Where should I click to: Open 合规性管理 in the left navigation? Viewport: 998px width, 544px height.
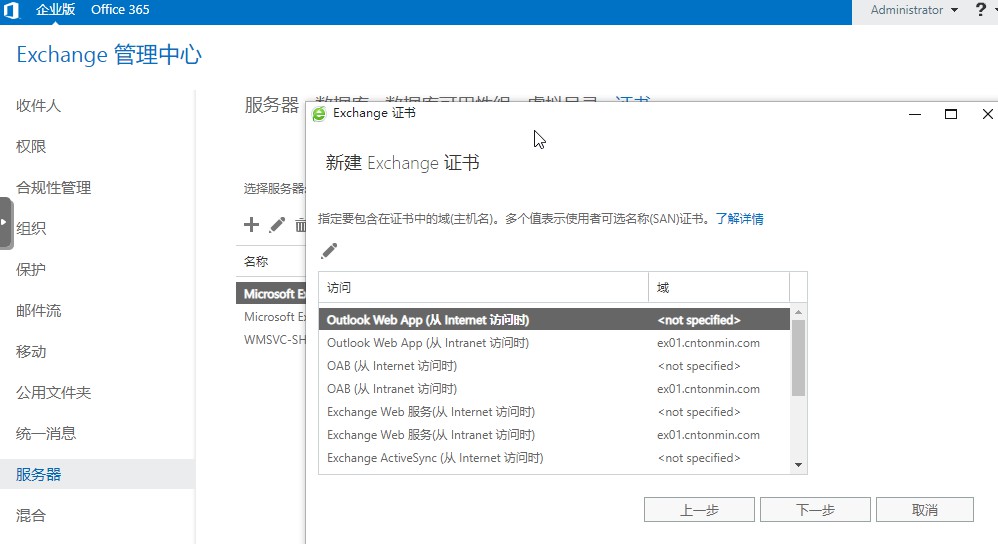click(x=53, y=188)
